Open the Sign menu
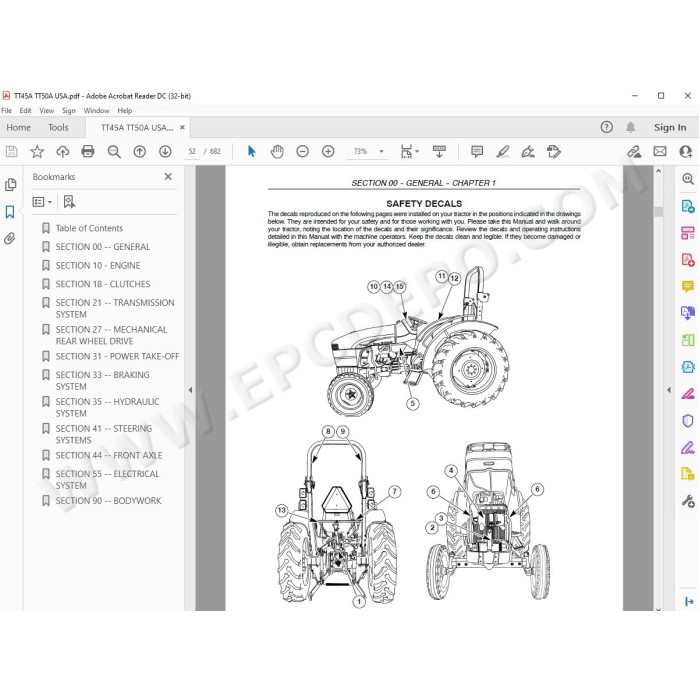The height and width of the screenshot is (700, 700). pos(69,111)
